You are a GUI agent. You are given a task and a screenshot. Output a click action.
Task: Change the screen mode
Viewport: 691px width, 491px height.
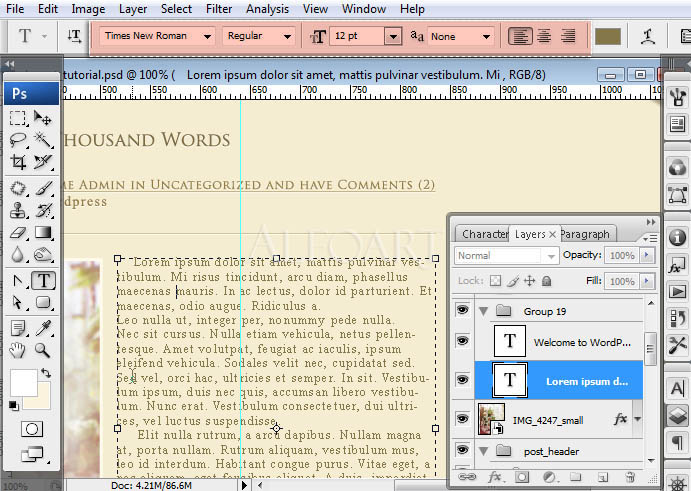(x=33, y=454)
